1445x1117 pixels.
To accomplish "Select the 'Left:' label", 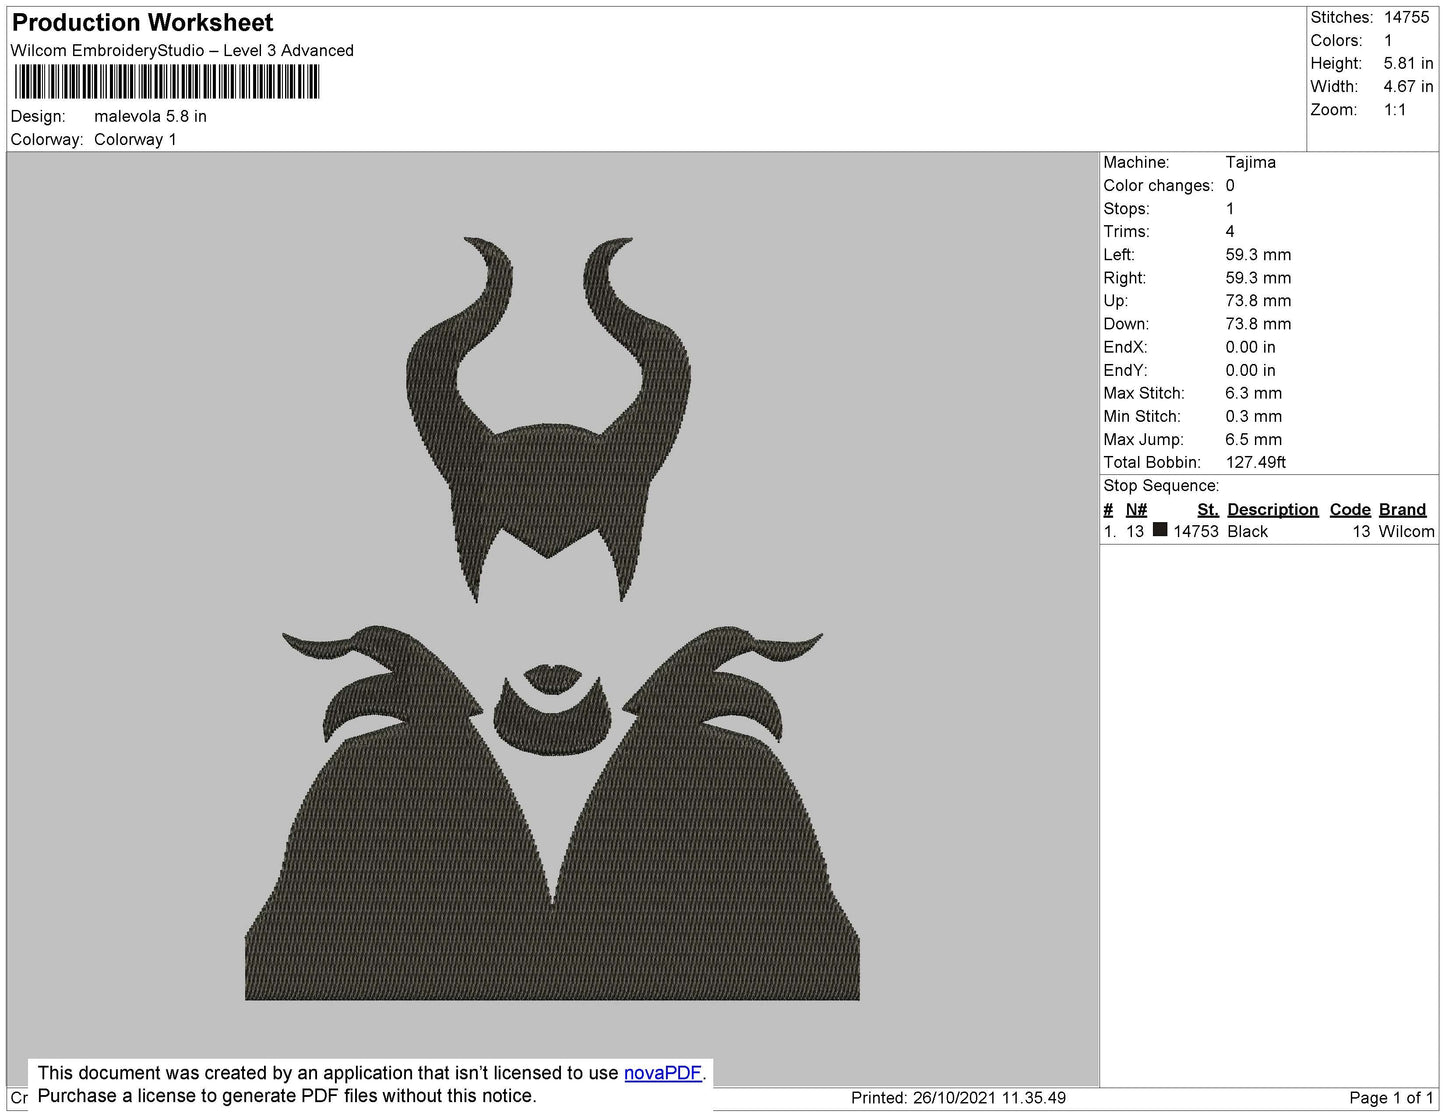I will tap(1119, 254).
